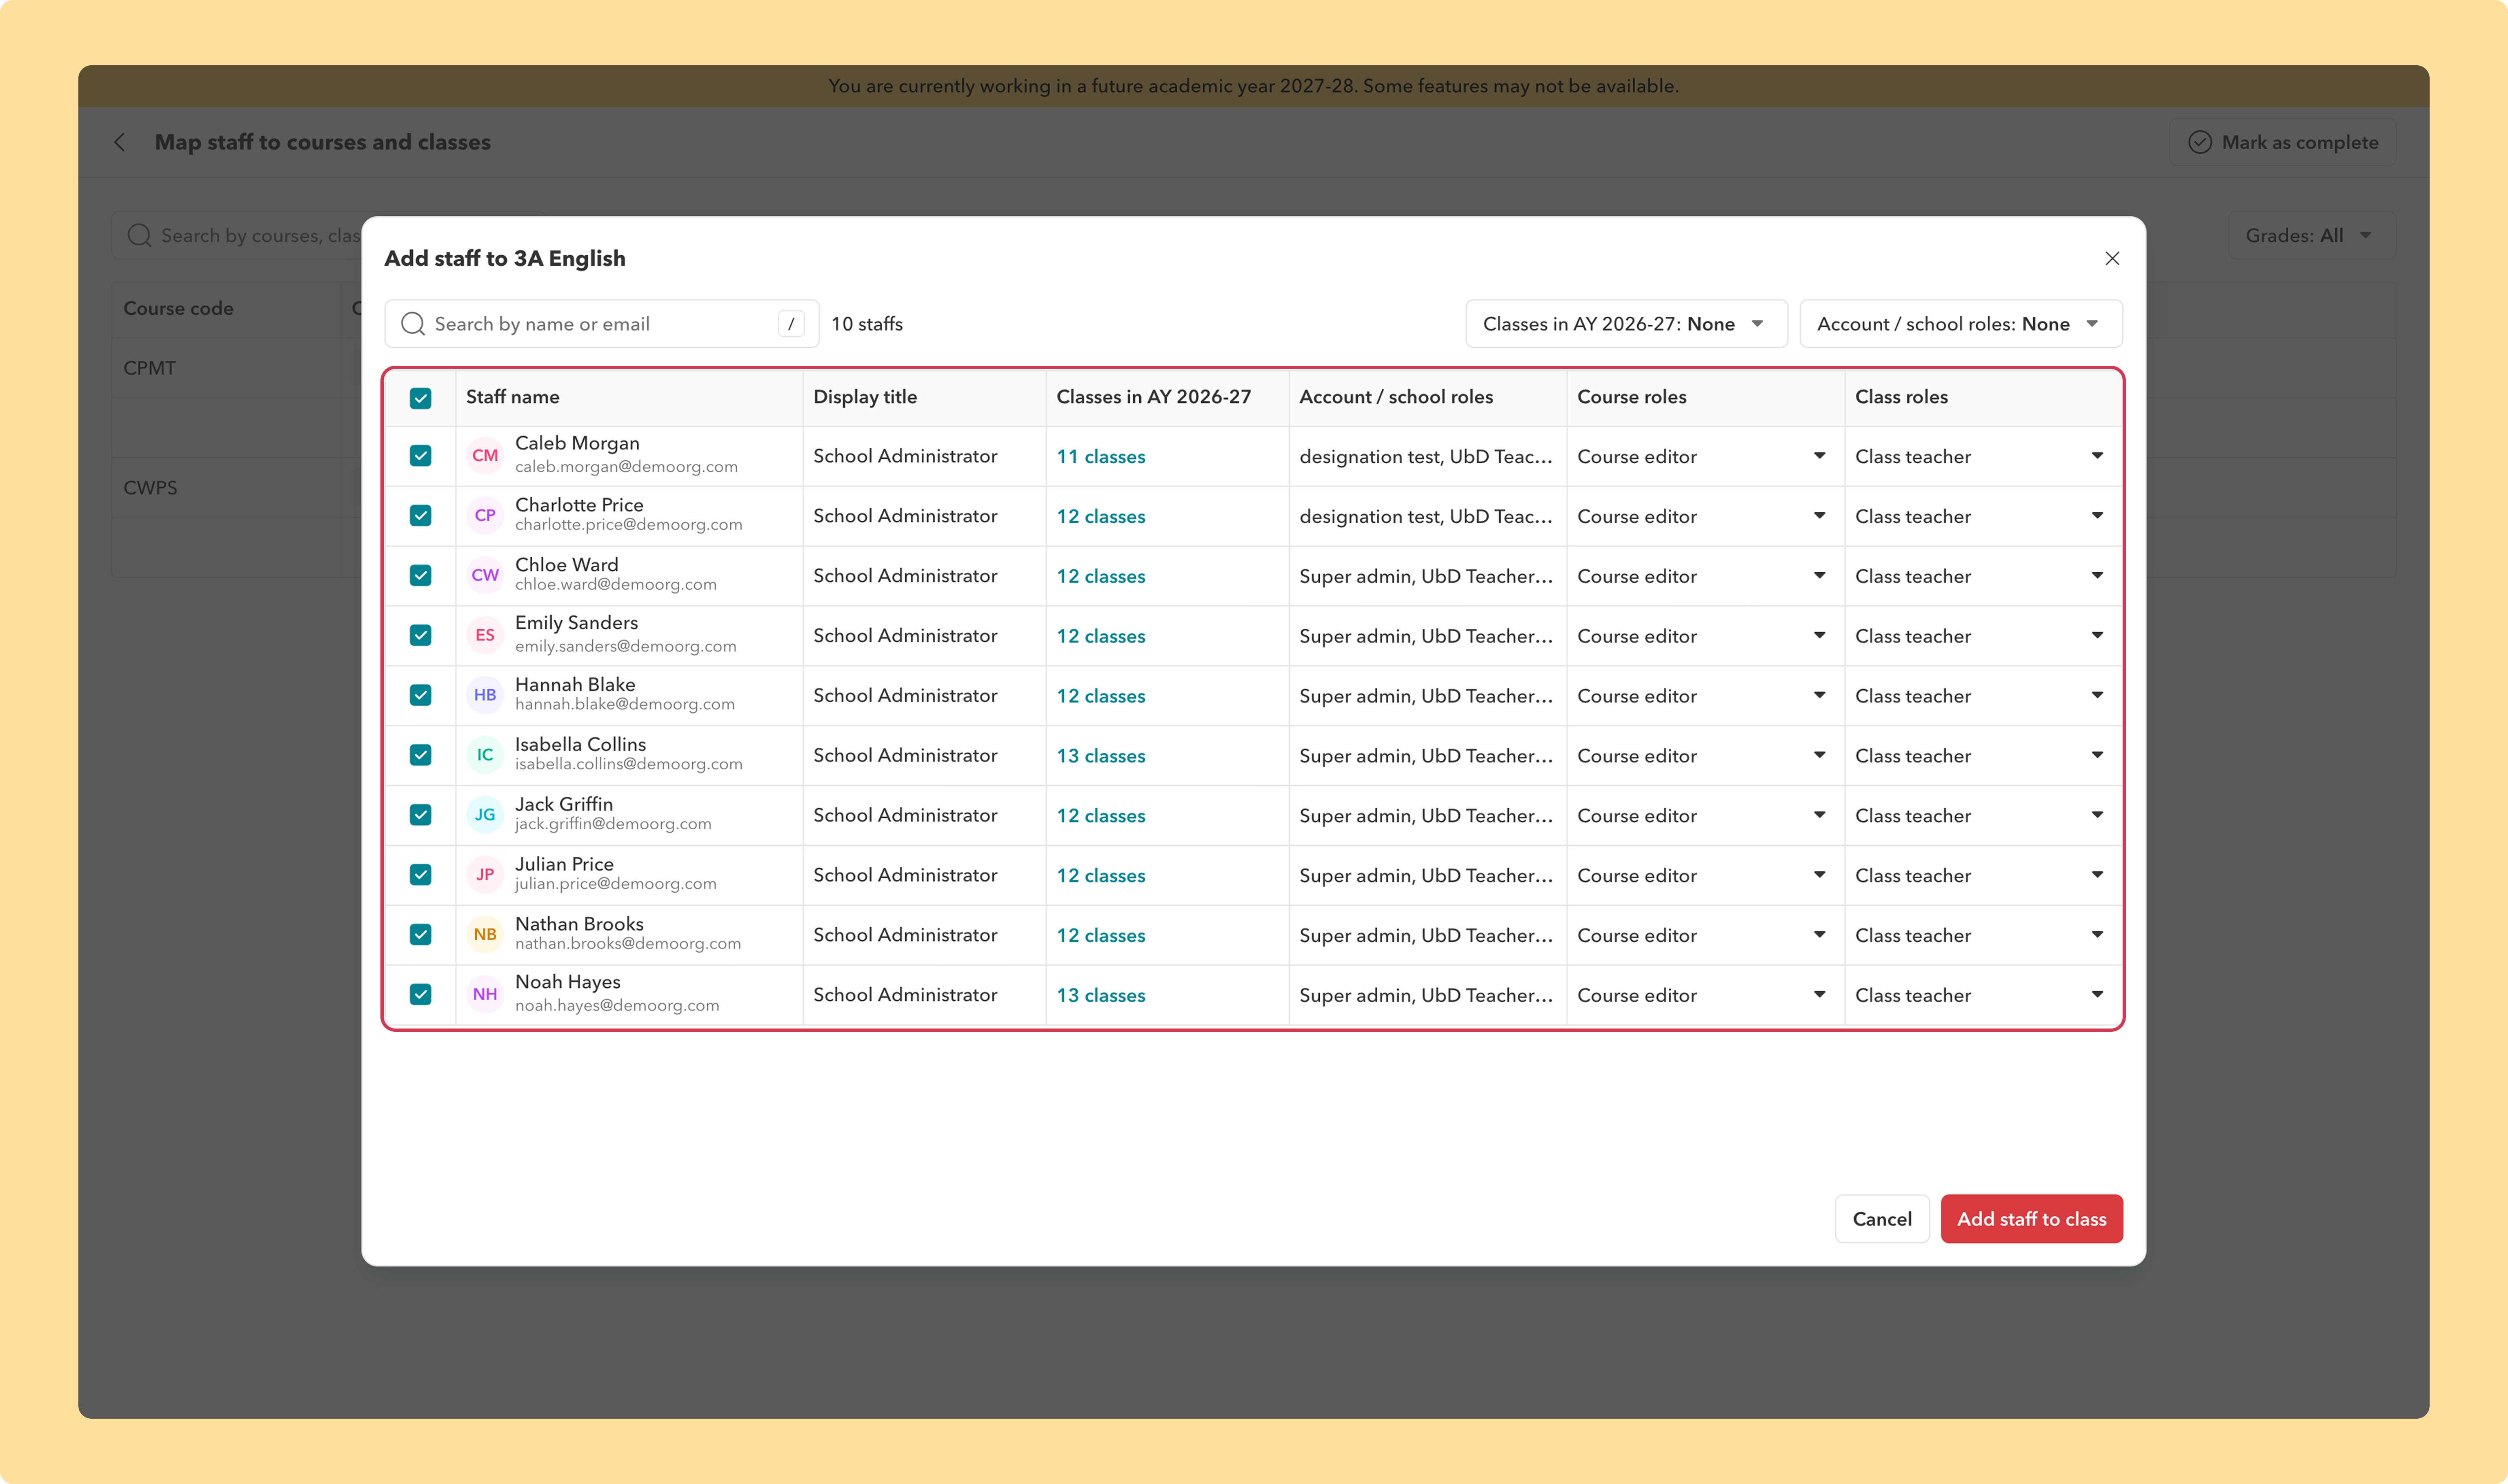2508x1484 pixels.
Task: Click the slash shortcut hint in search box
Action: click(x=791, y=324)
